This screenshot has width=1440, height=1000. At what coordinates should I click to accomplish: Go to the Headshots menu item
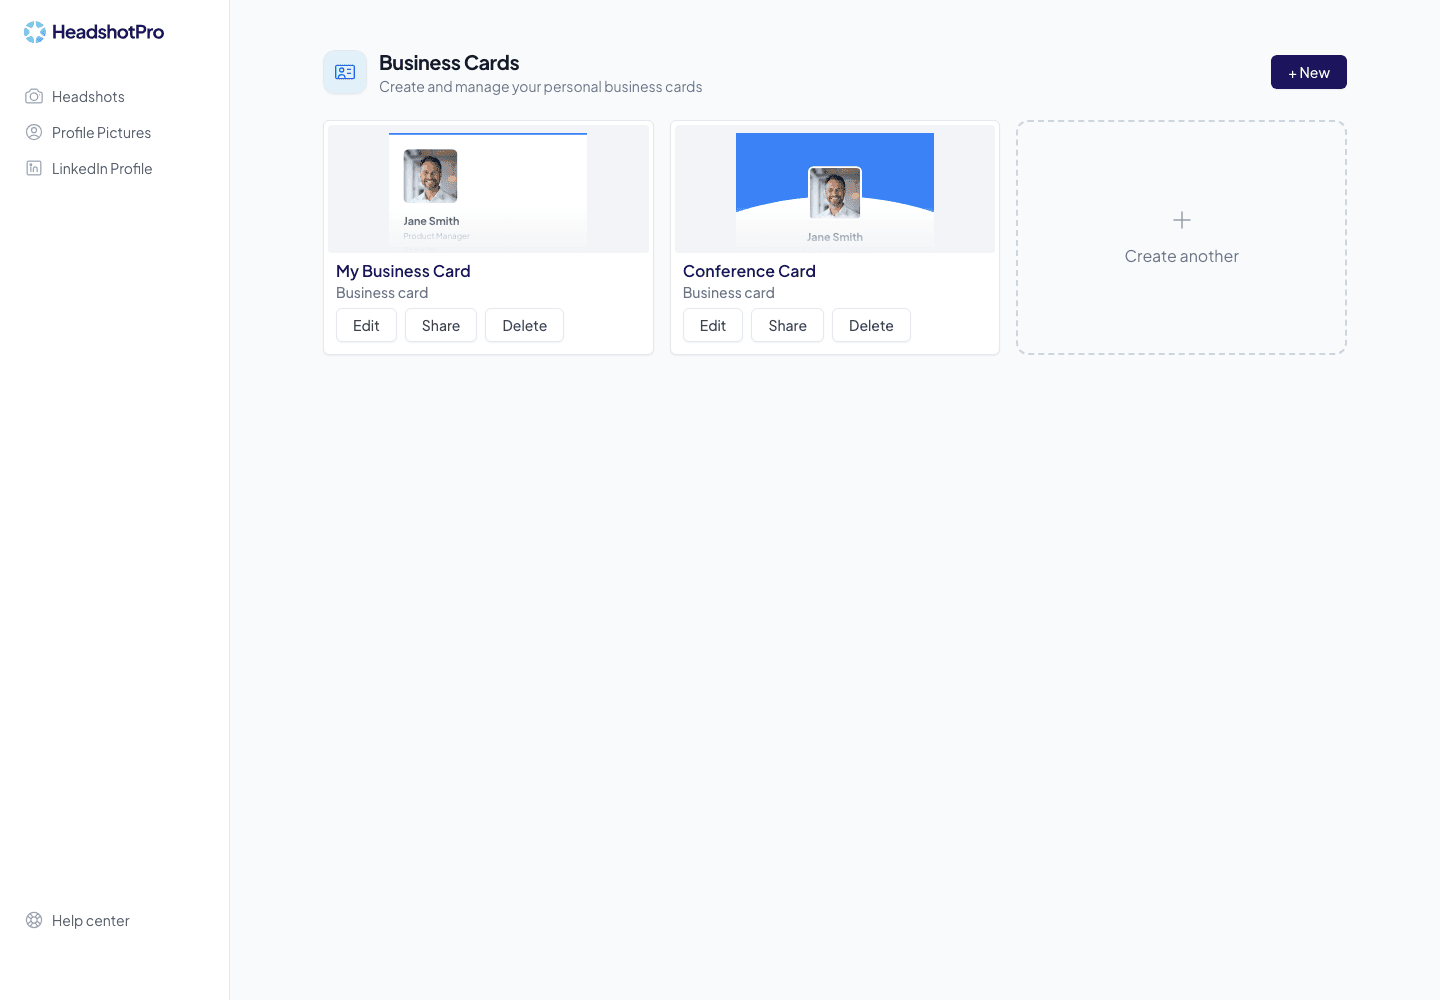pos(88,97)
